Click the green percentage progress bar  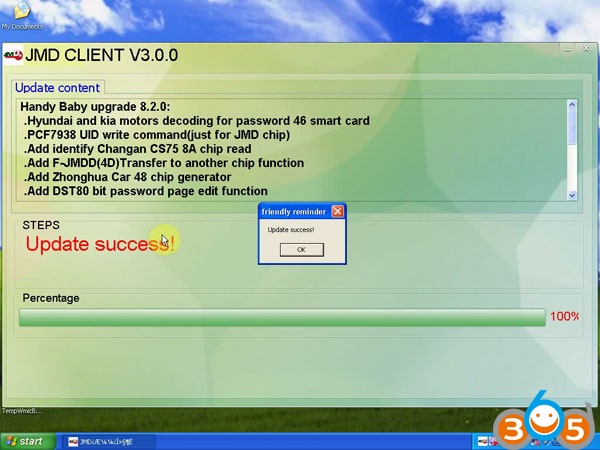(282, 318)
